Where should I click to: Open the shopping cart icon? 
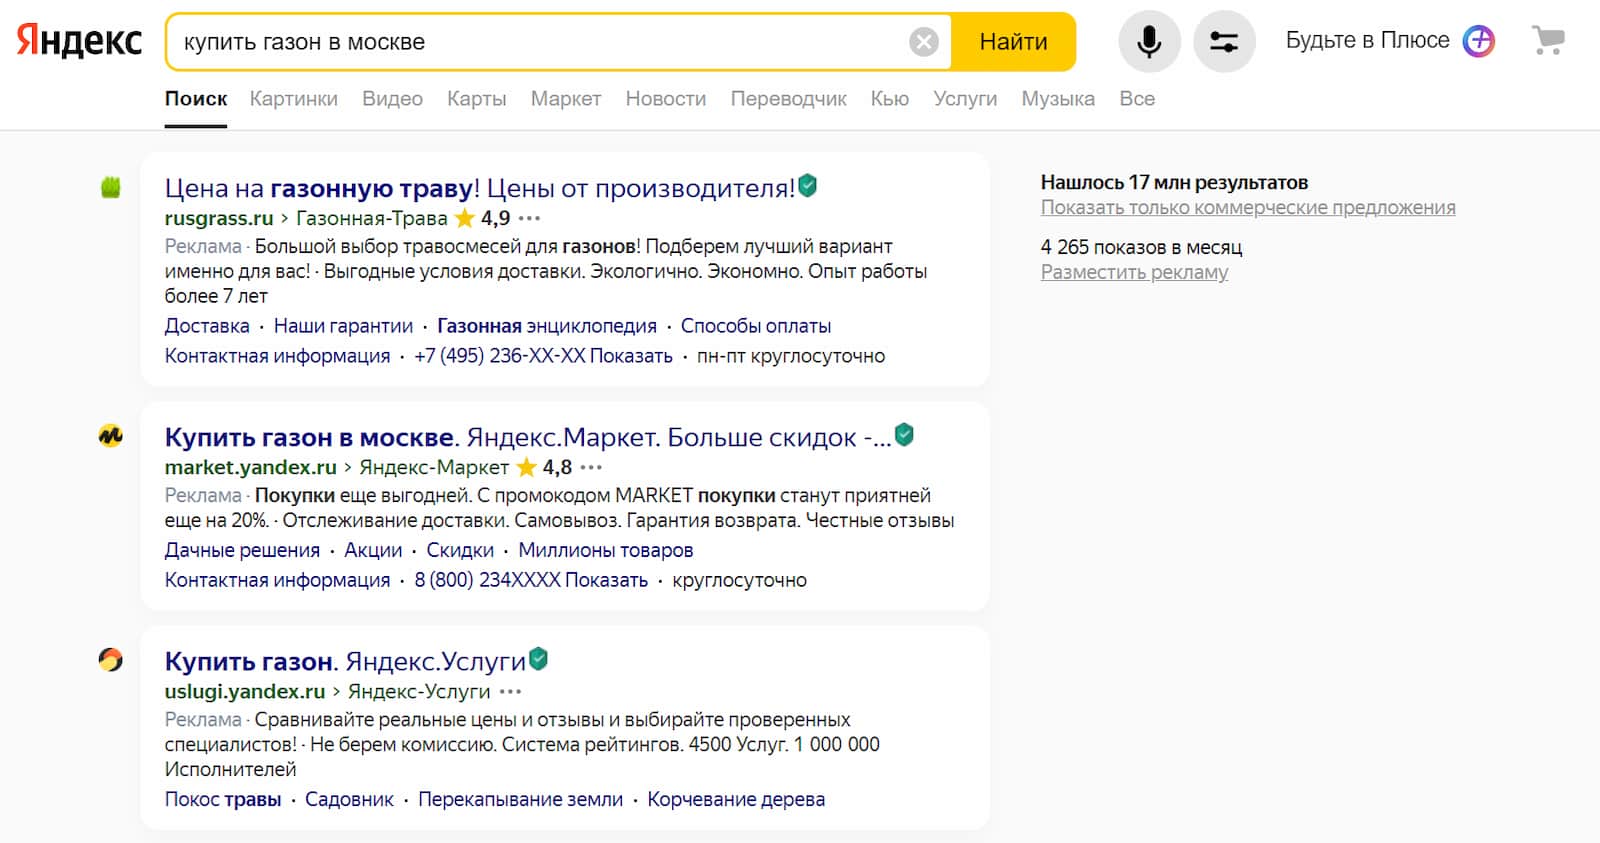pos(1548,40)
